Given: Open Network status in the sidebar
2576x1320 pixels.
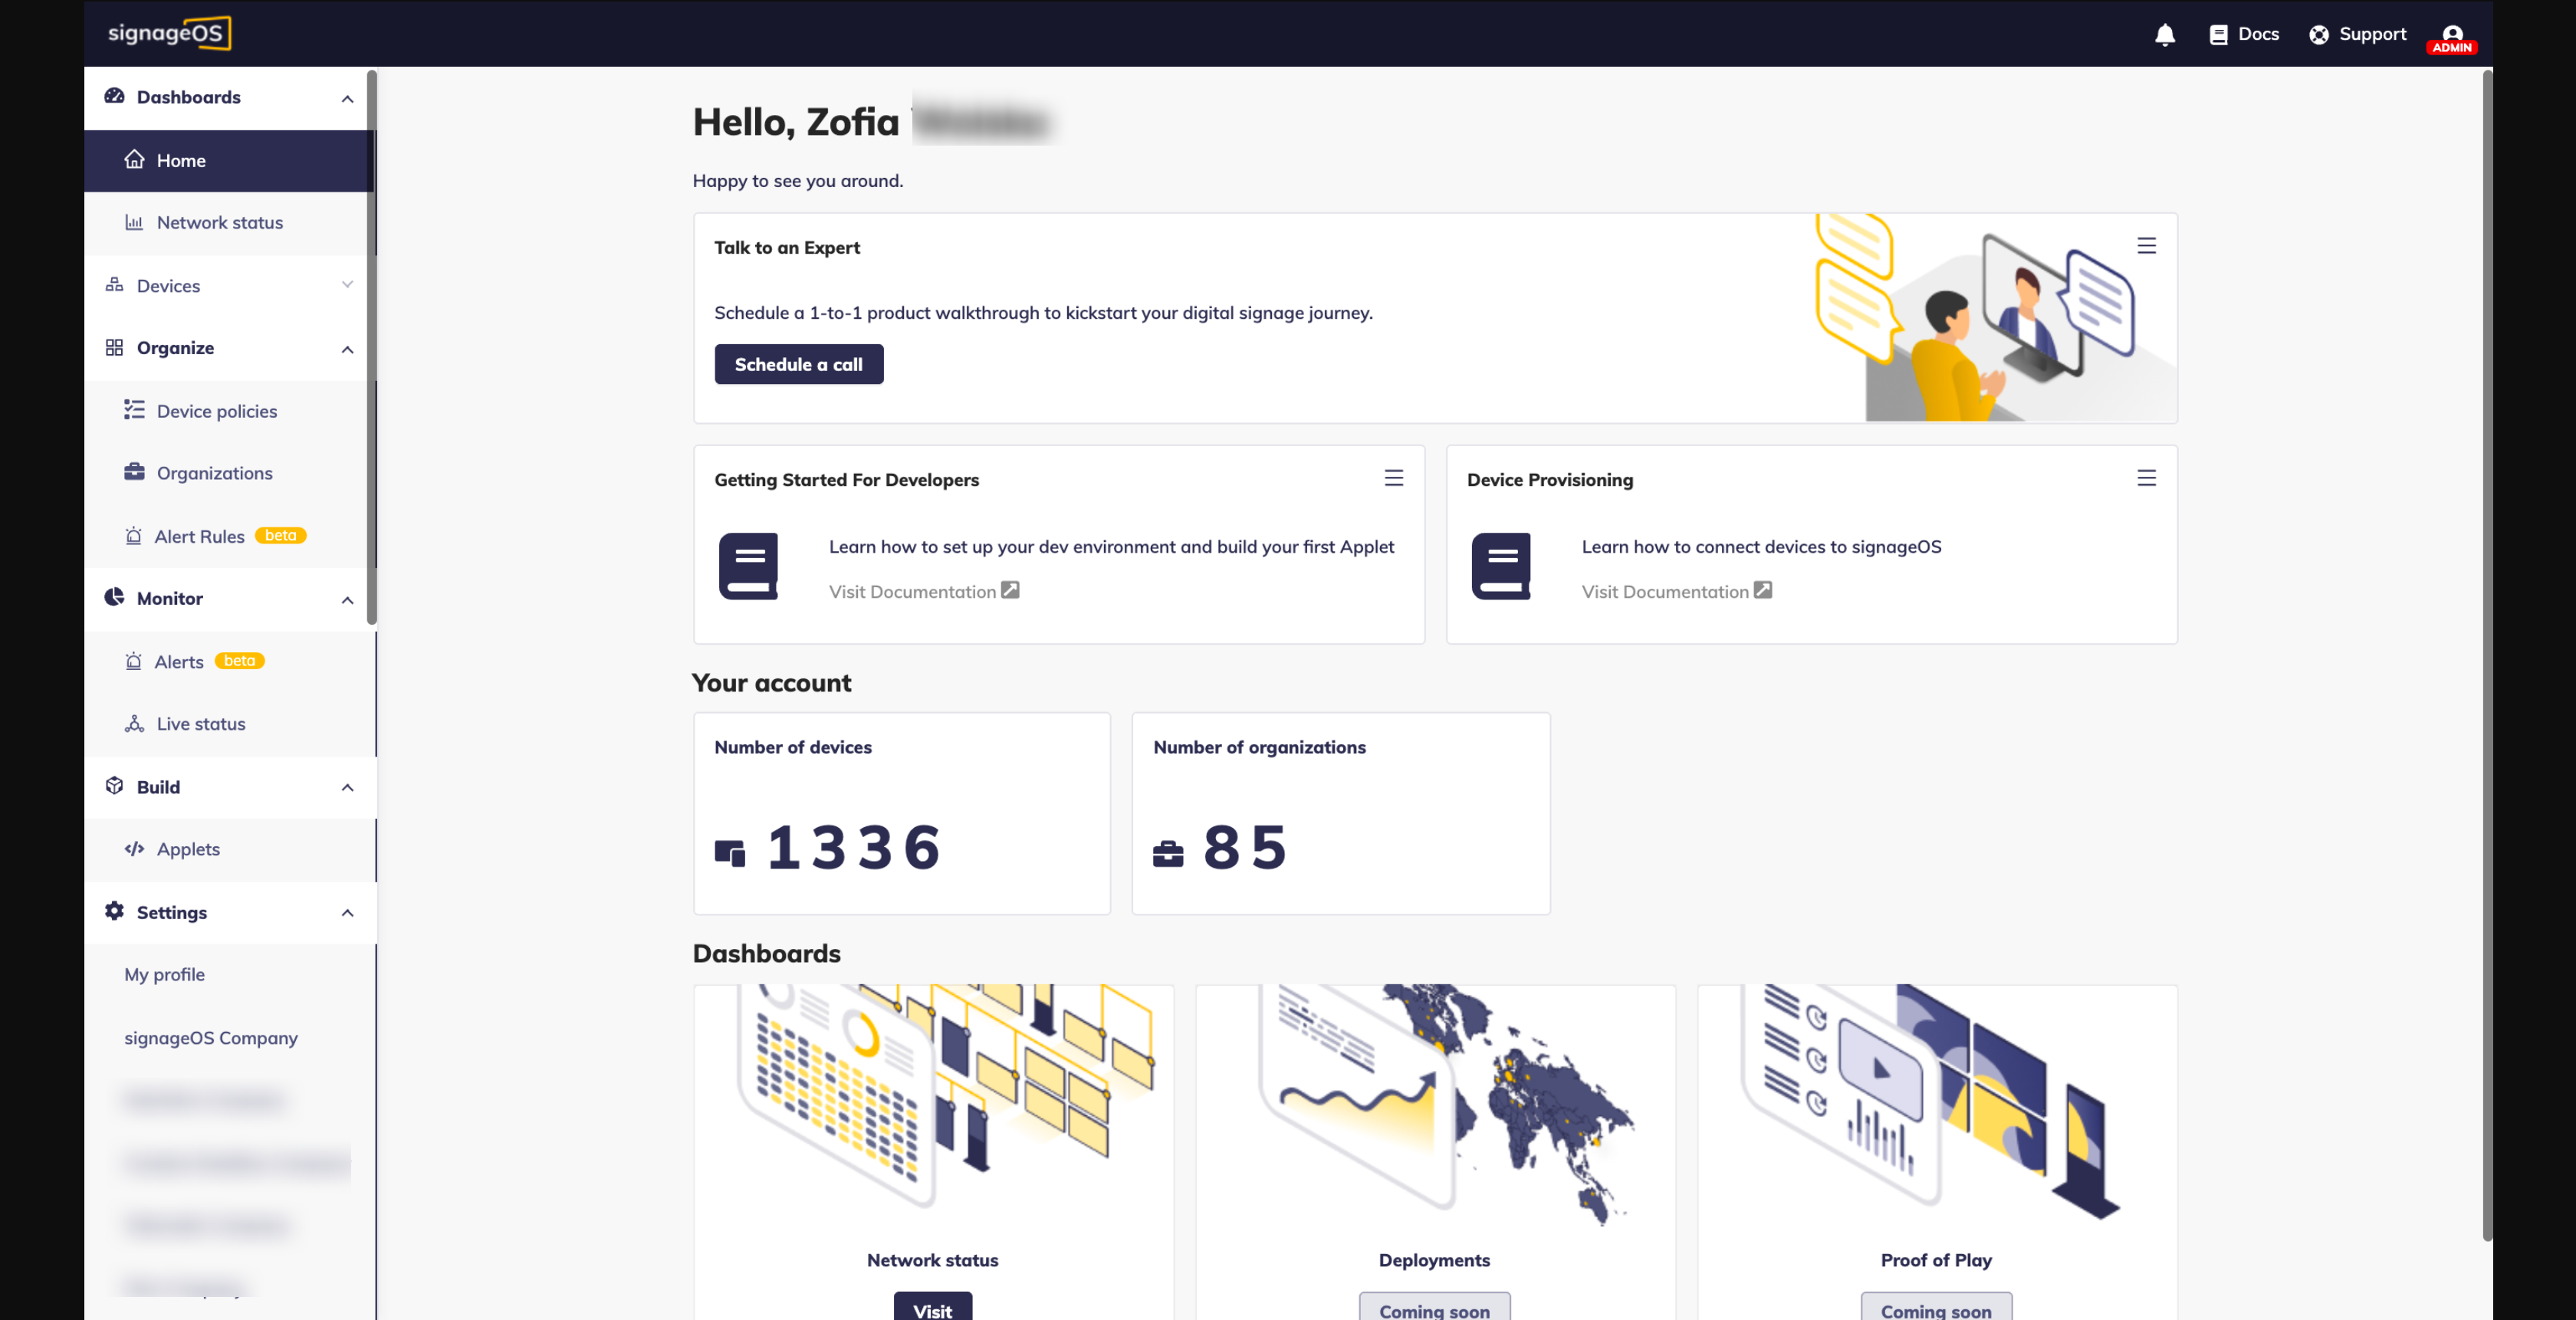Looking at the screenshot, I should coord(219,223).
